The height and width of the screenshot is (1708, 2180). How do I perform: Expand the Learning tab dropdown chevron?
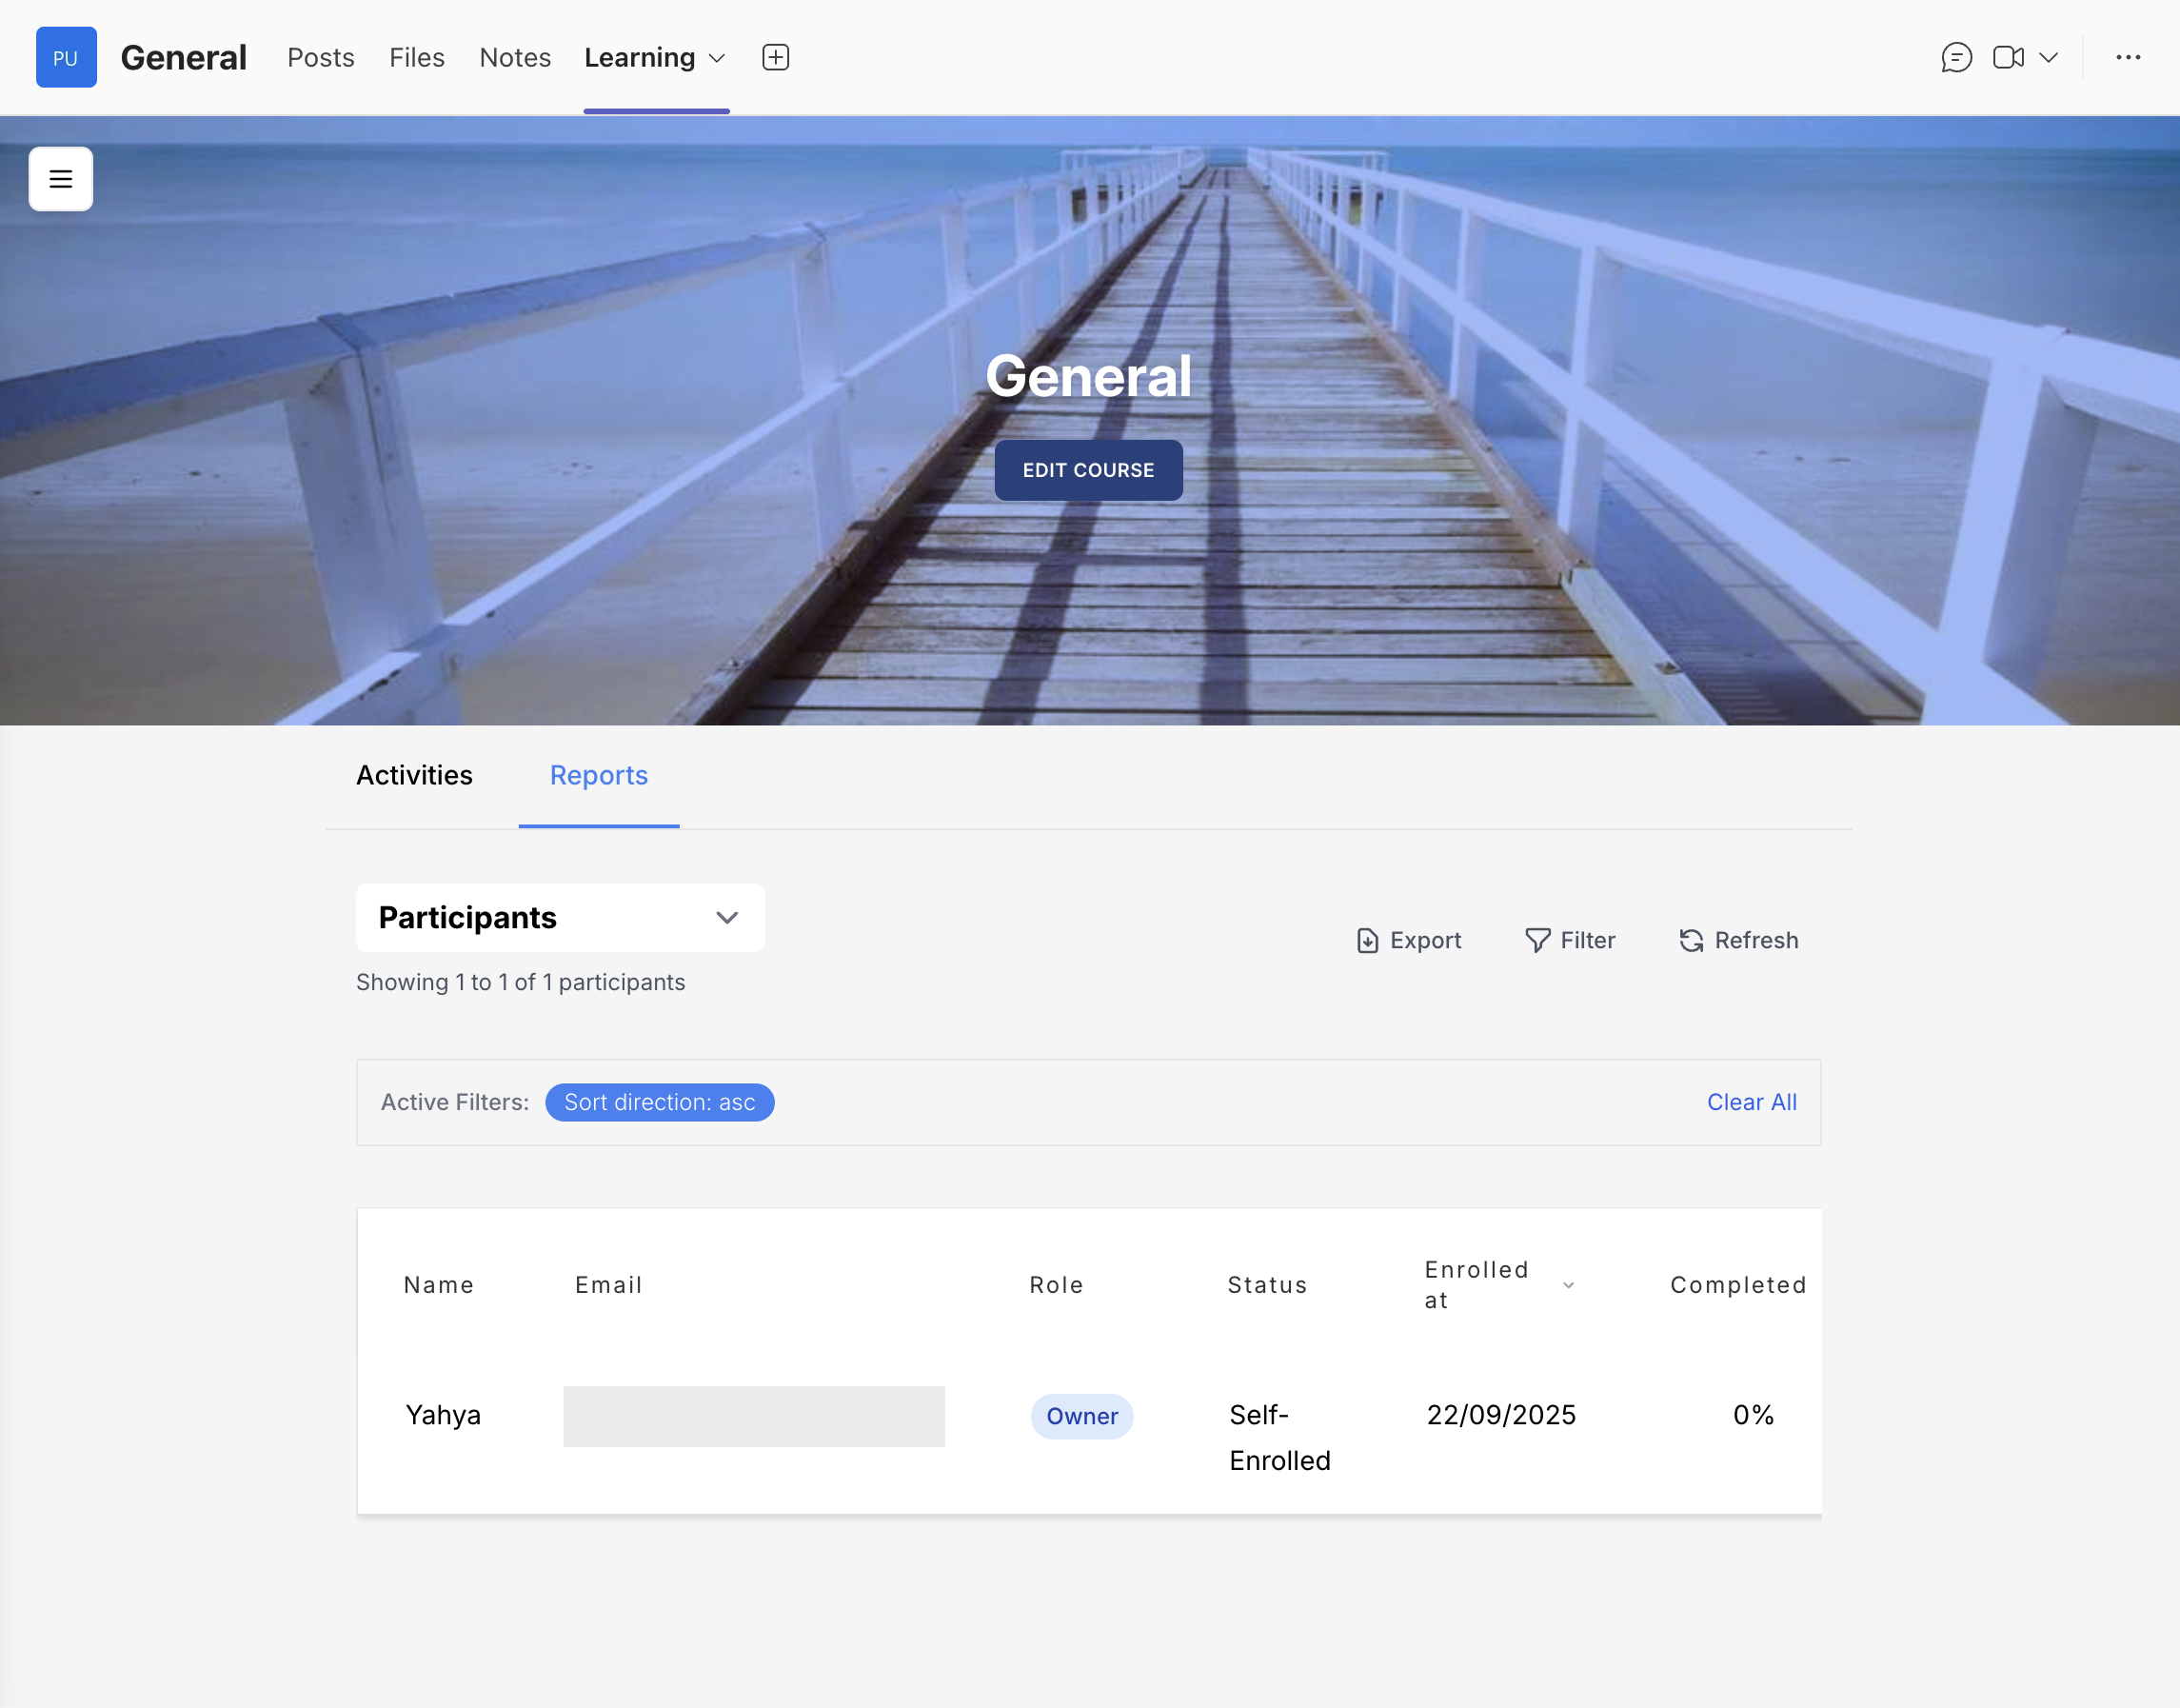click(x=717, y=58)
